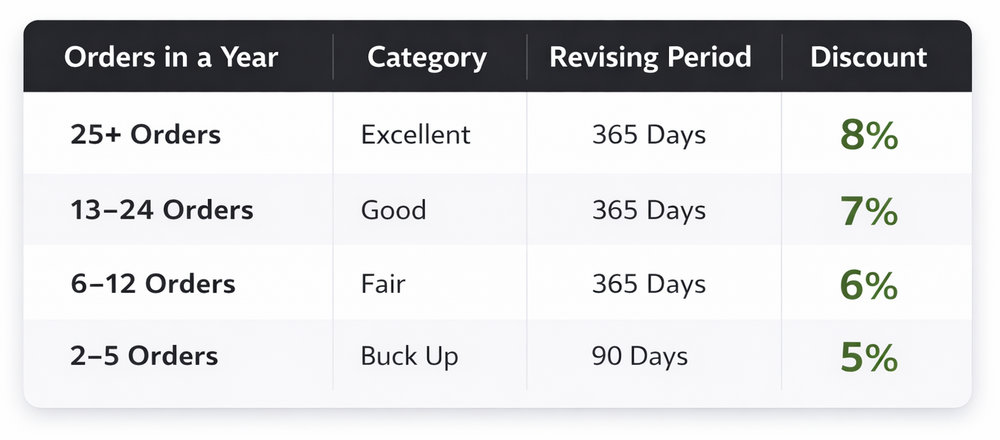The image size is (1000, 440).
Task: Click the 8% discount value
Action: click(x=868, y=136)
